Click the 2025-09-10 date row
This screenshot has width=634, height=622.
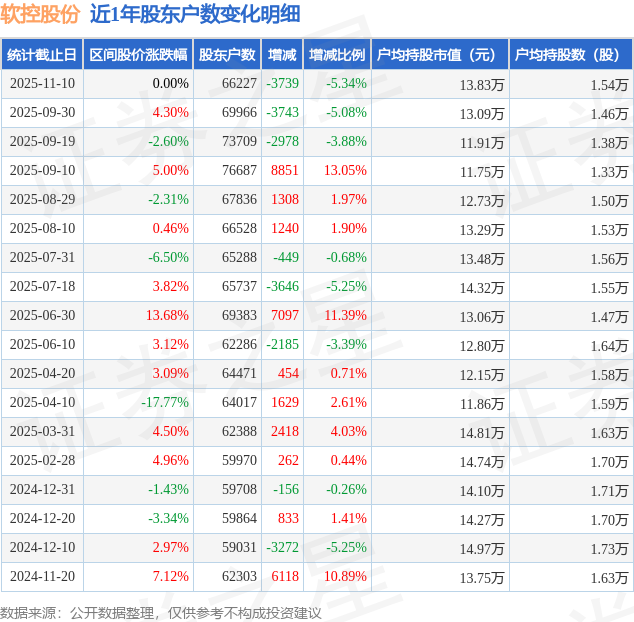(x=42, y=171)
